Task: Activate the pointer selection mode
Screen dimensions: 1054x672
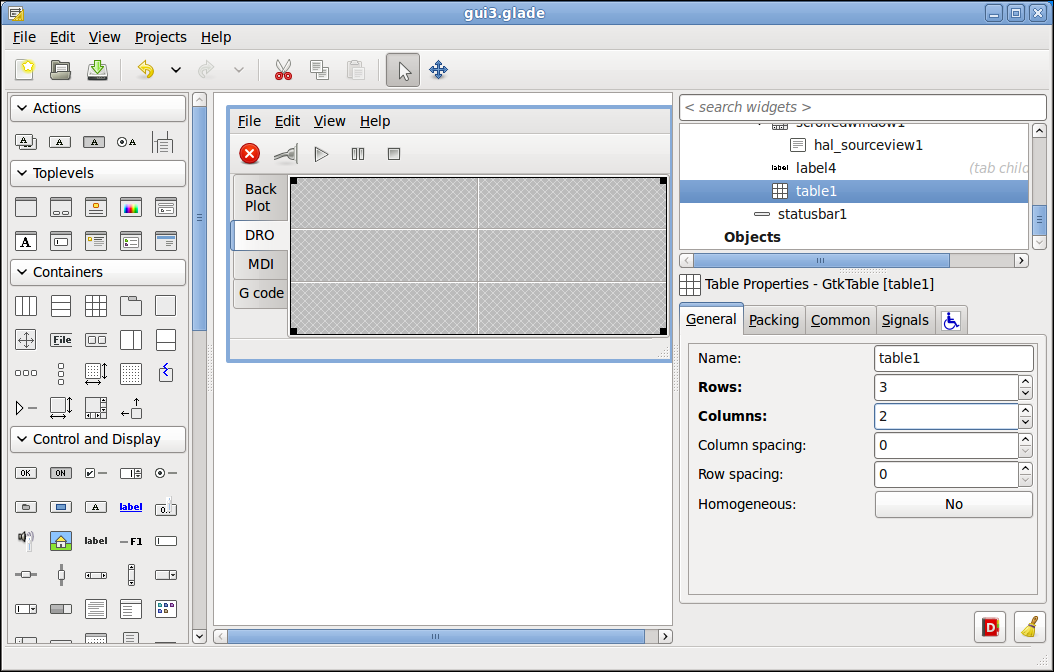Action: pyautogui.click(x=403, y=70)
